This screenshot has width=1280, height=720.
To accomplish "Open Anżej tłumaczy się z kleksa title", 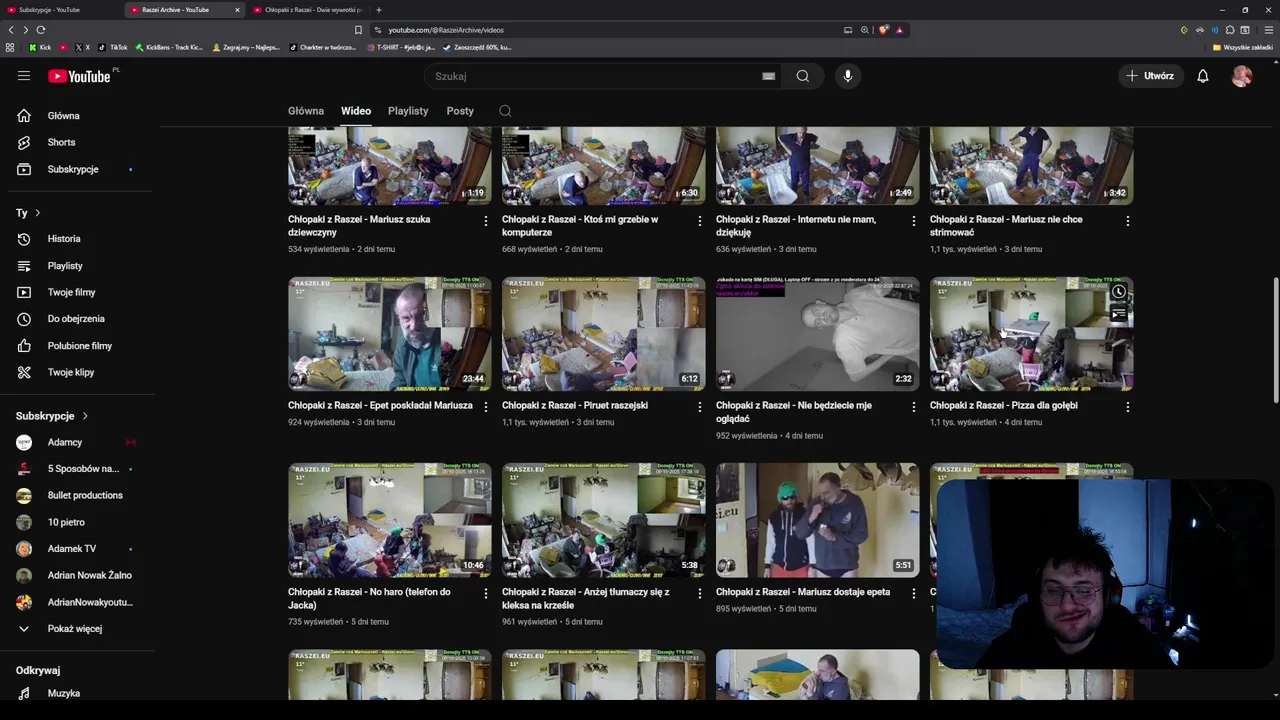I will coord(586,598).
